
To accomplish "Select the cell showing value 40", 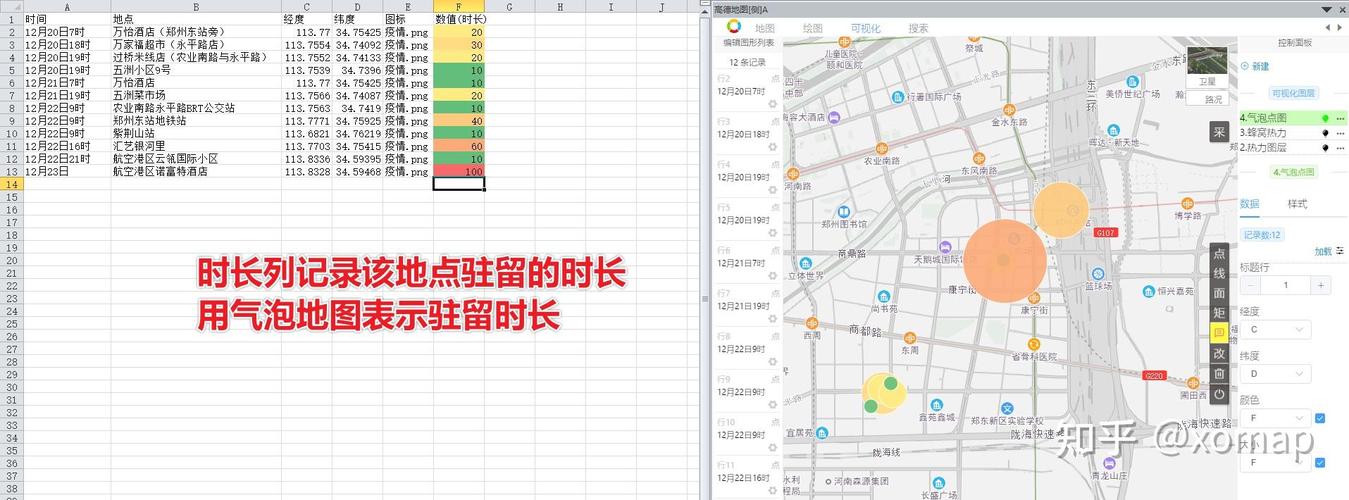I will click(459, 121).
